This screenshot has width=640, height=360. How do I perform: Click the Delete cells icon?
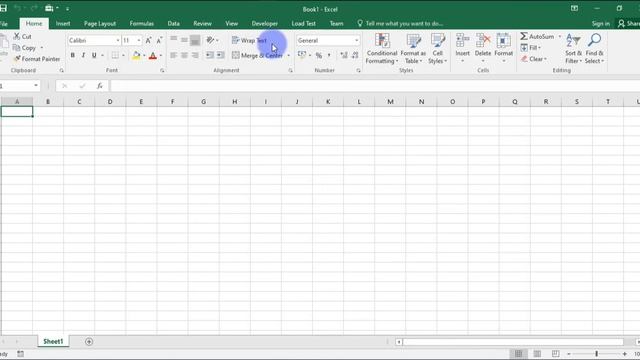[x=483, y=41]
